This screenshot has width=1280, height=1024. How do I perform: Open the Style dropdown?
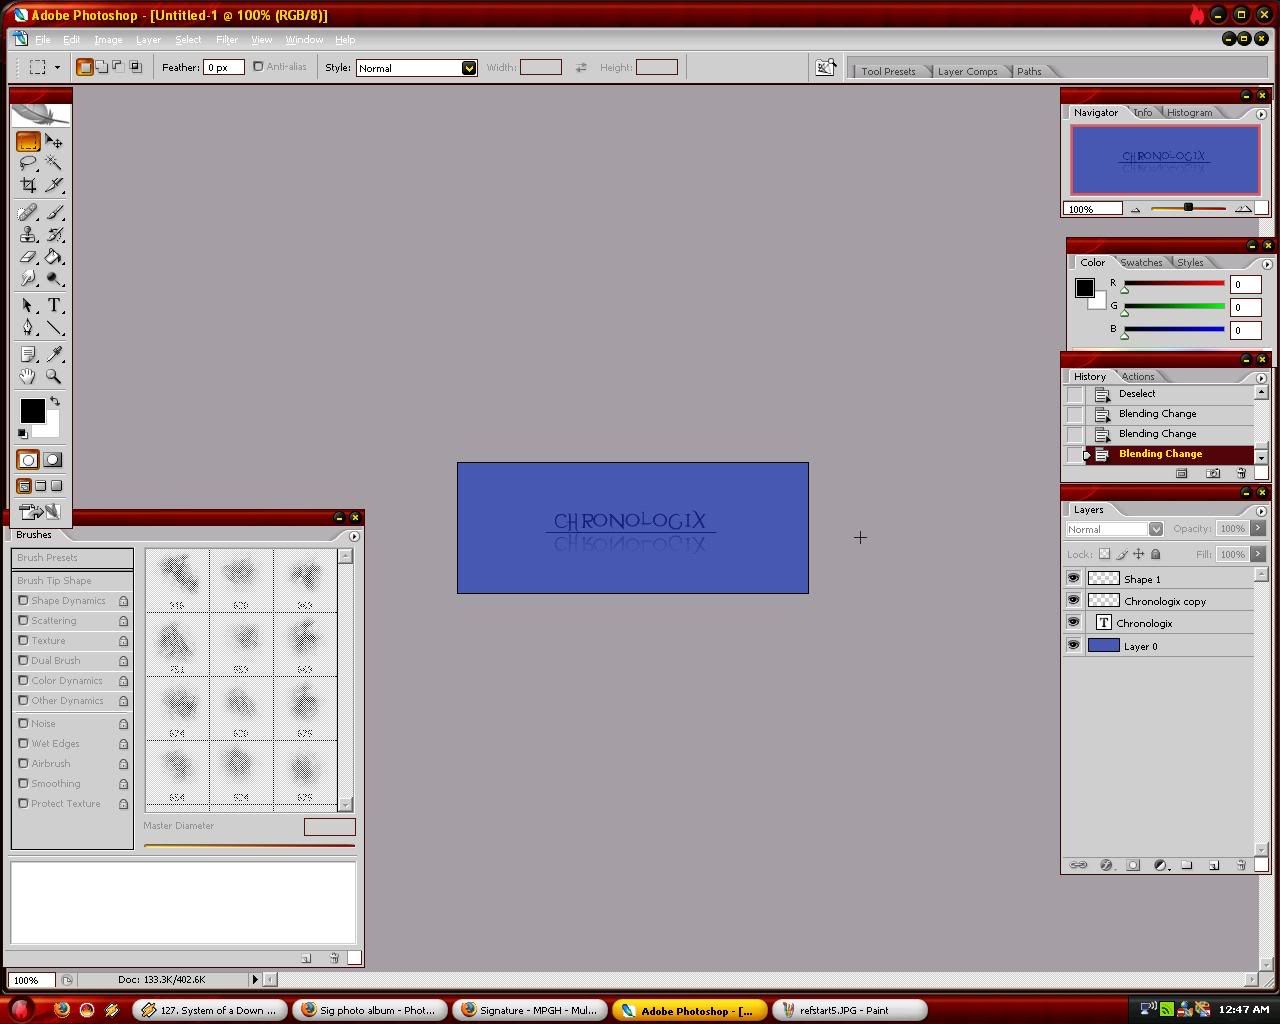[468, 68]
